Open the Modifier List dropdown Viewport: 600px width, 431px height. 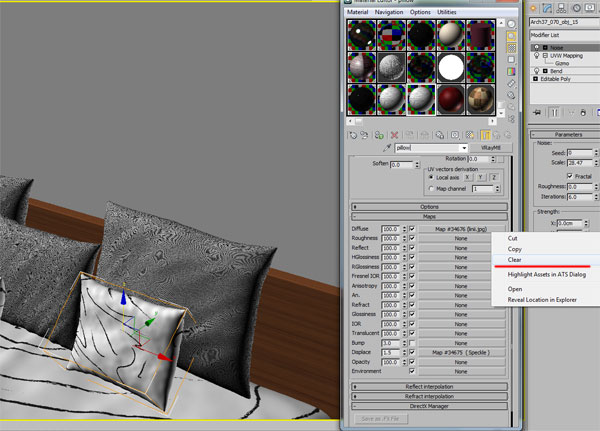pos(564,35)
